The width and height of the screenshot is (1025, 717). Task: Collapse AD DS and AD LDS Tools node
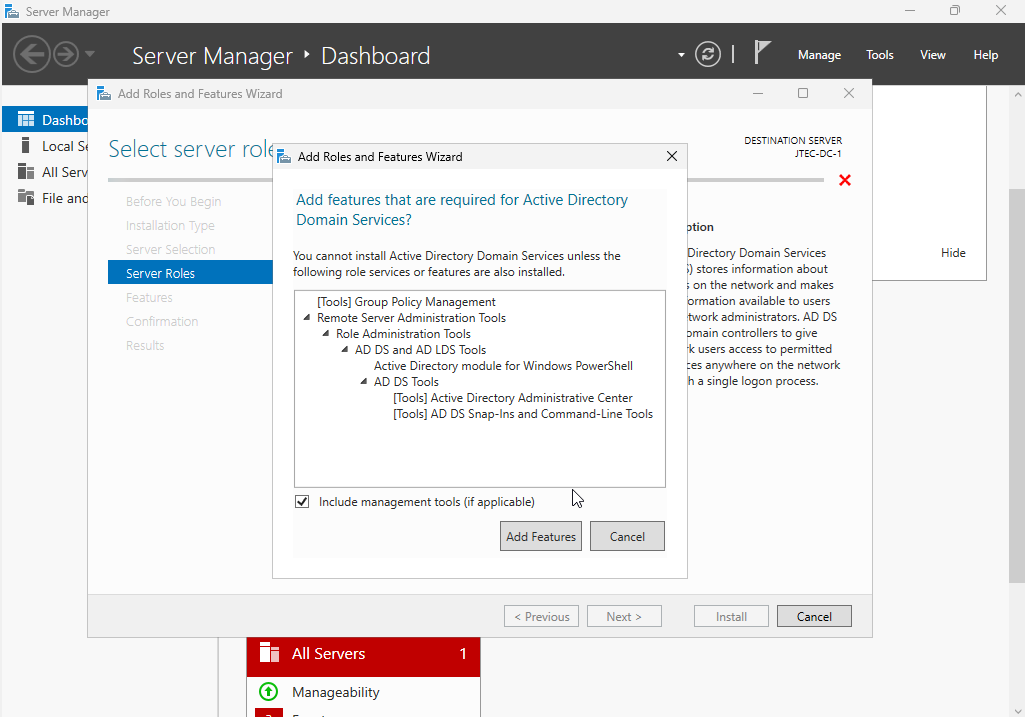point(344,350)
